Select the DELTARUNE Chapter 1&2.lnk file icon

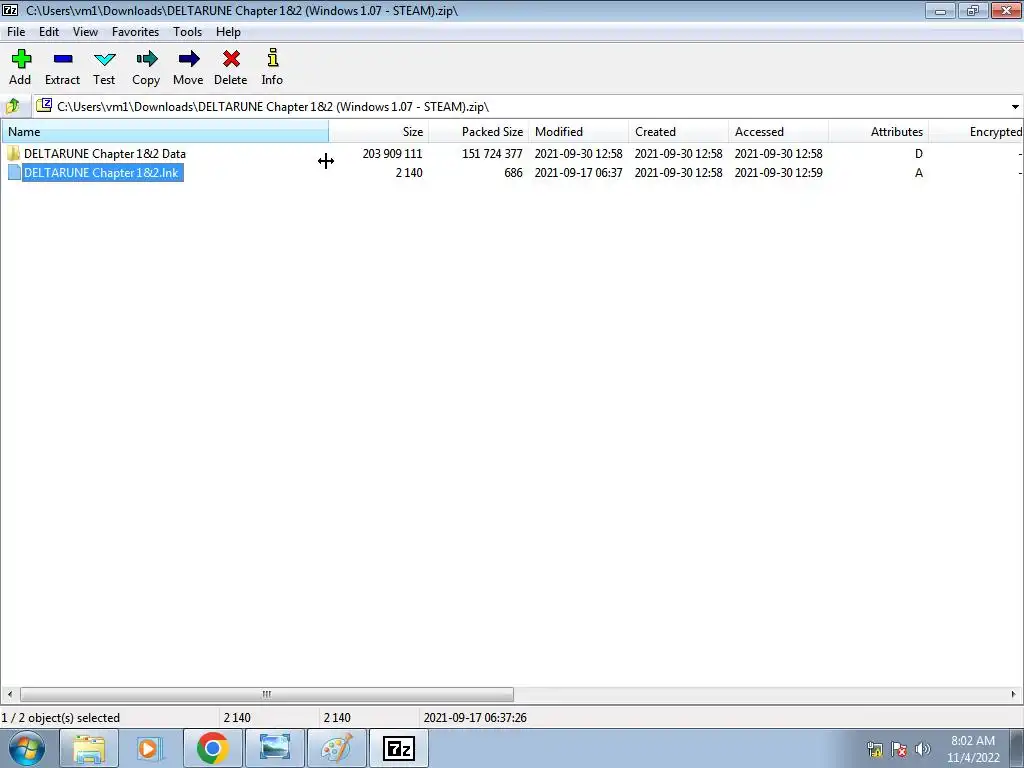[x=14, y=172]
